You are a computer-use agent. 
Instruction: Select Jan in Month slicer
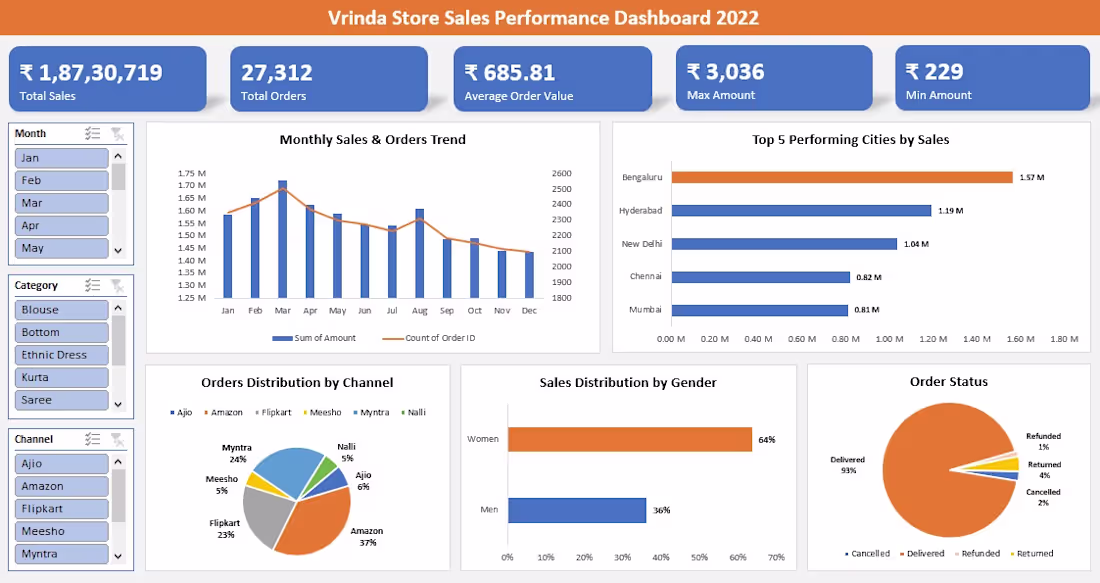[62, 158]
